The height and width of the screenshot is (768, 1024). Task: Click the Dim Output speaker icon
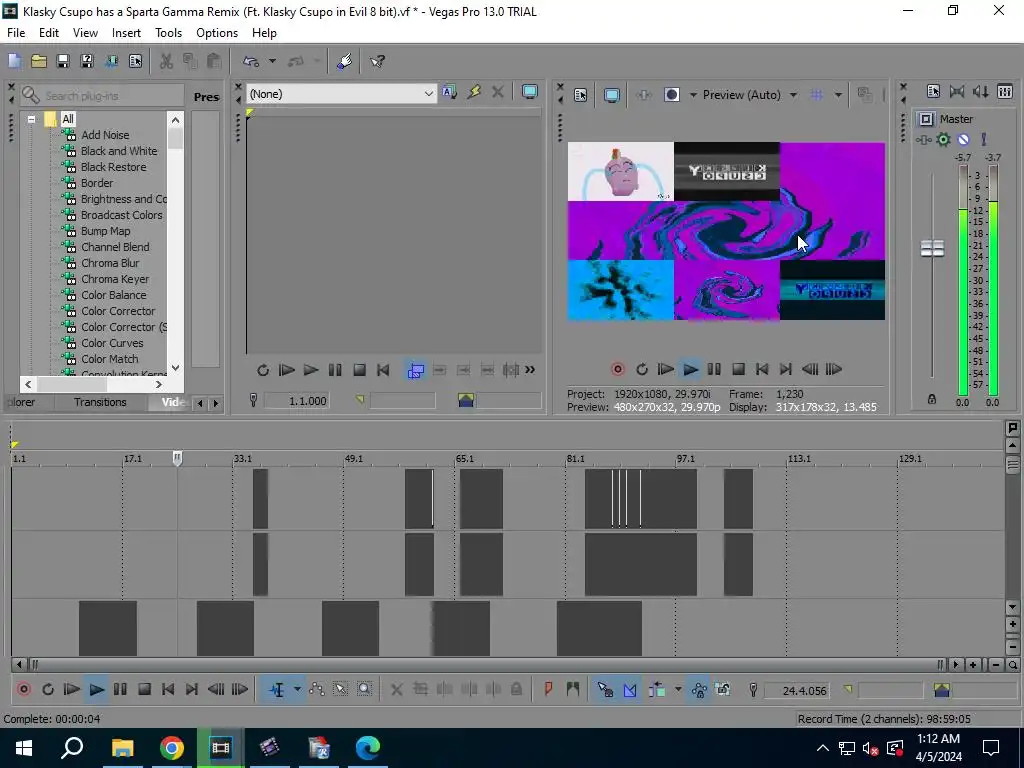pos(981,92)
